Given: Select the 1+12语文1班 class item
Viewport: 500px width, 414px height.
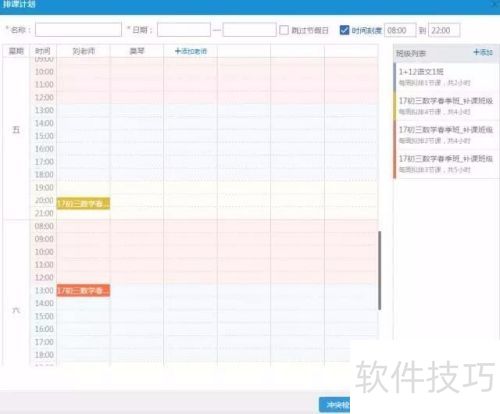Looking at the screenshot, I should (x=447, y=77).
